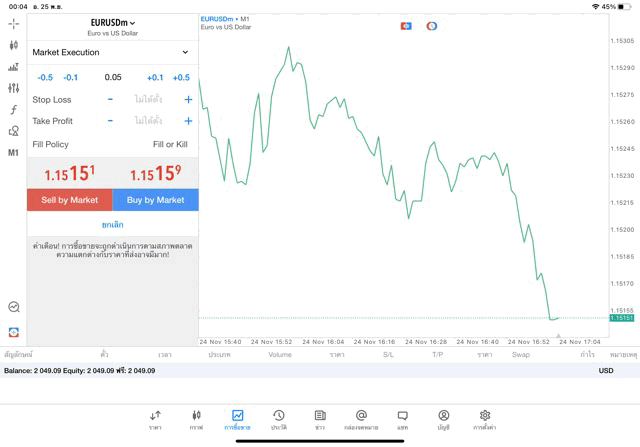The height and width of the screenshot is (447, 640).
Task: Click the red-blue square icon above the chart
Action: pos(406,26)
